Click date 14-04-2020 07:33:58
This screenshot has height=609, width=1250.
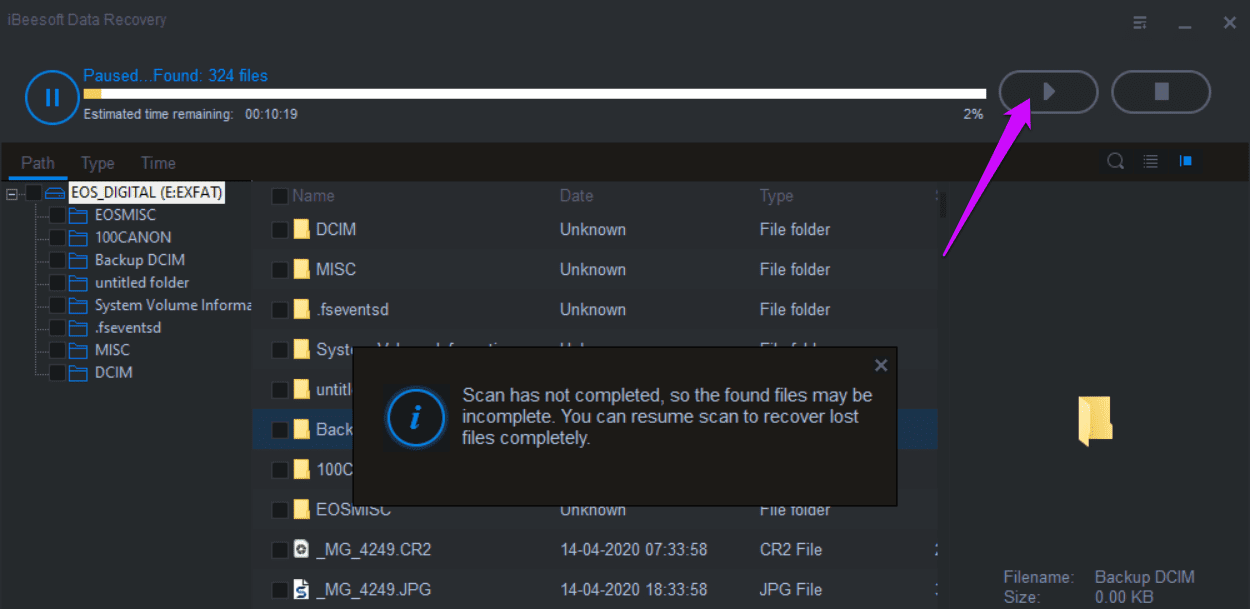click(634, 549)
